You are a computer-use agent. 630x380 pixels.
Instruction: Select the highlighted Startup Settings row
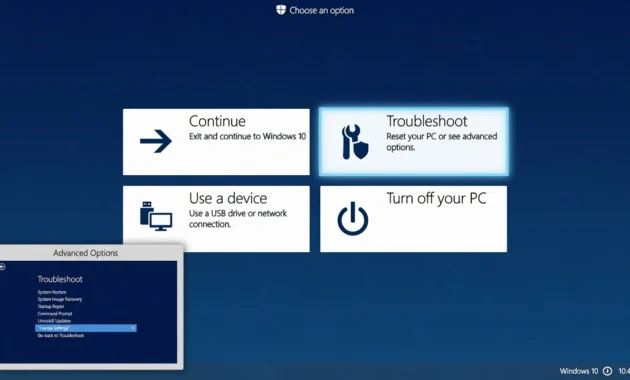tap(86, 328)
